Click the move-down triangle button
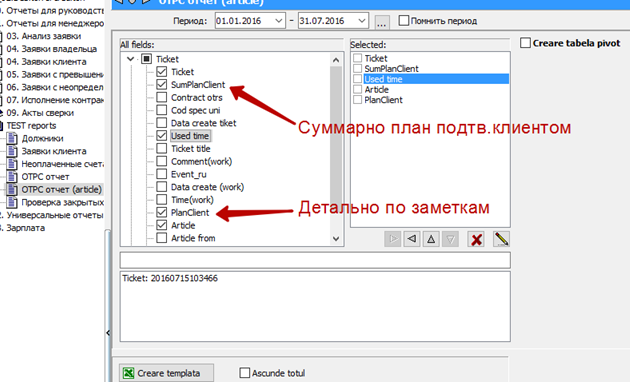Image resolution: width=630 pixels, height=383 pixels. click(x=450, y=239)
